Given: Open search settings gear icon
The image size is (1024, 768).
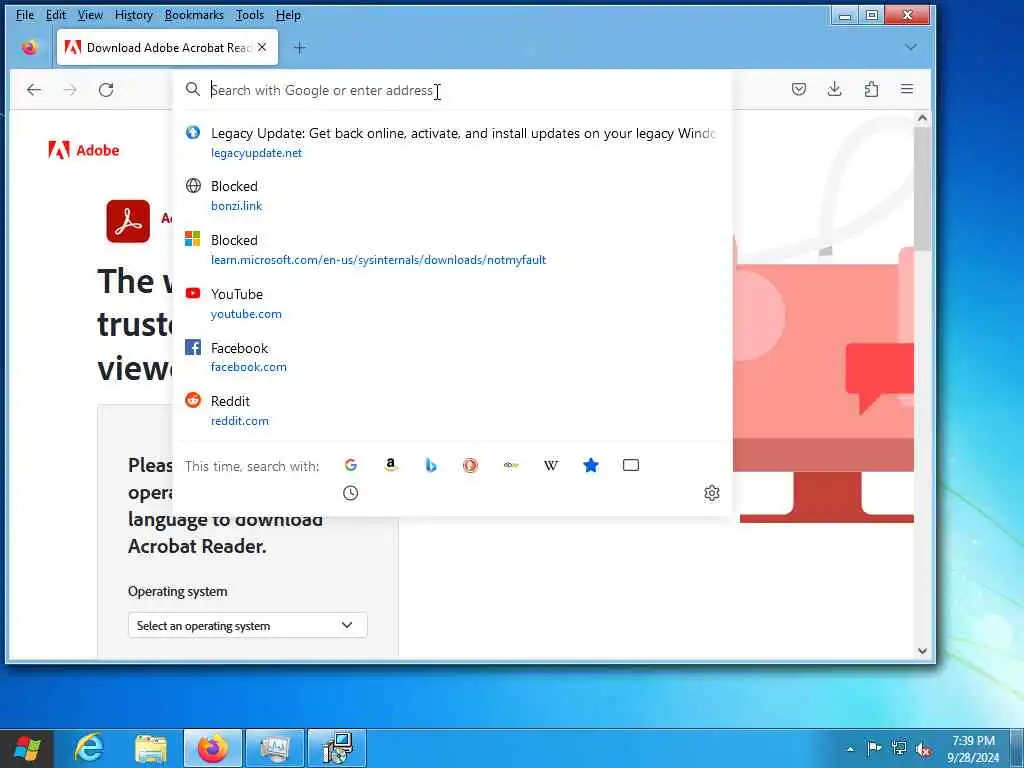Looking at the screenshot, I should coord(712,493).
